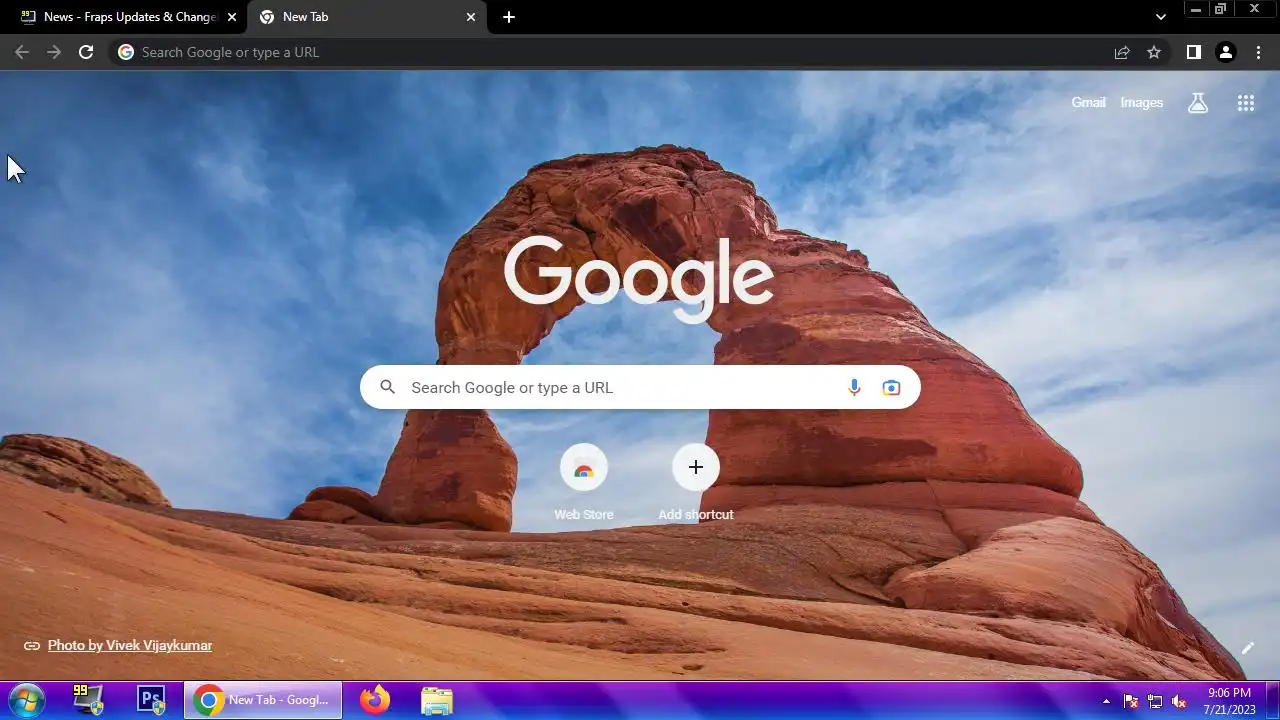Open the network tray icon
The width and height of the screenshot is (1280, 720).
tap(1155, 701)
